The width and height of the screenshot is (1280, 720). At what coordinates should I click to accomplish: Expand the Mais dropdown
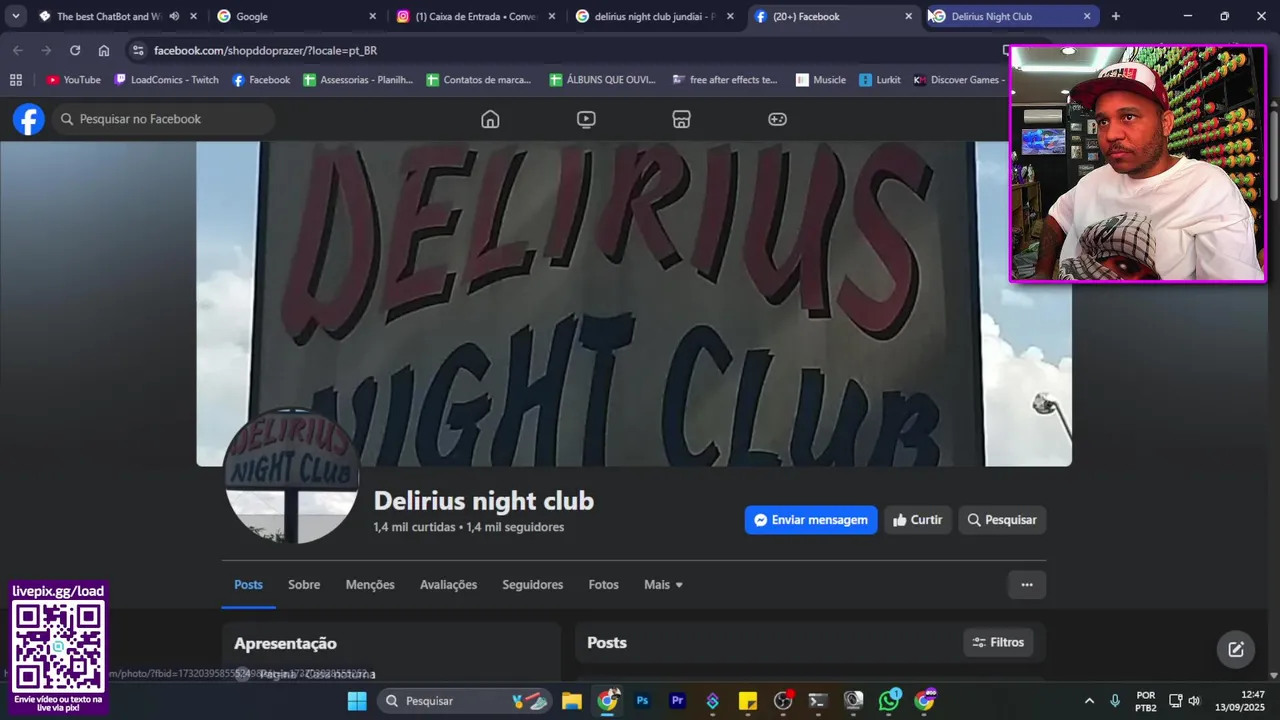coord(663,585)
